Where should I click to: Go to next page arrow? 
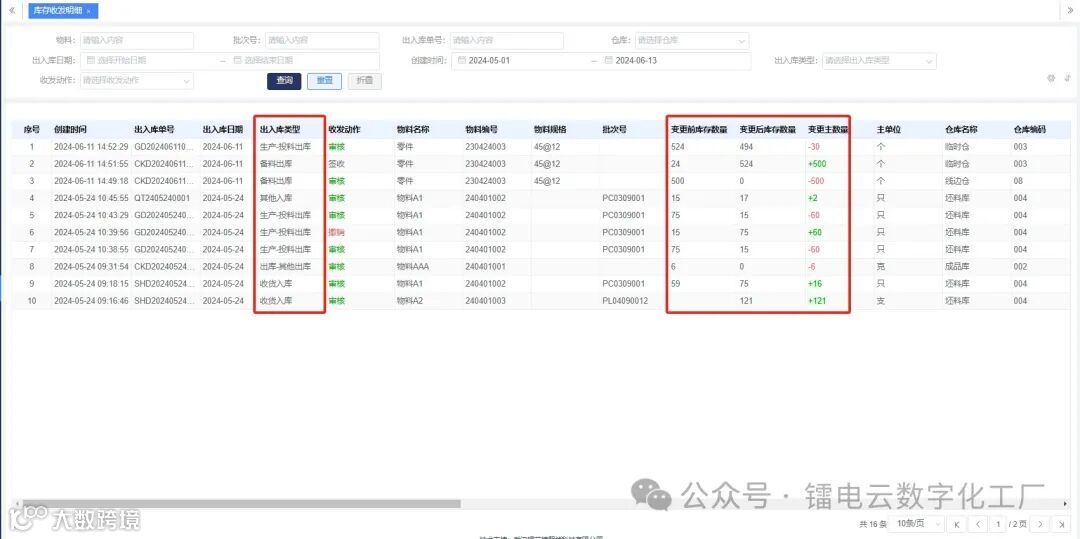pos(1041,525)
